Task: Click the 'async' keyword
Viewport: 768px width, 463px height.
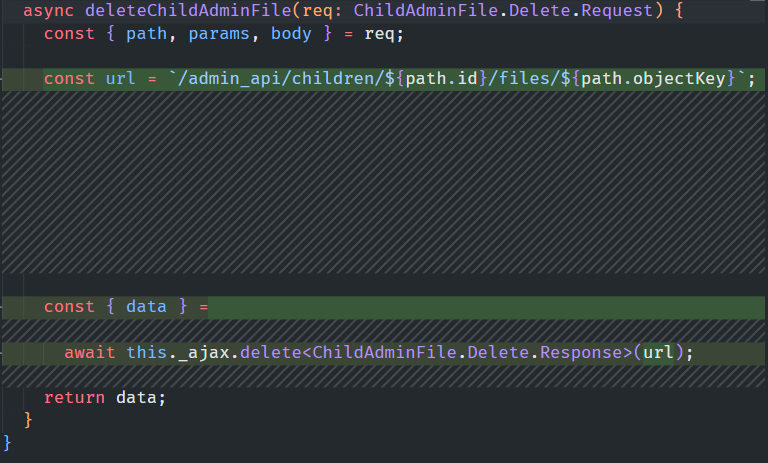Action: (x=48, y=11)
